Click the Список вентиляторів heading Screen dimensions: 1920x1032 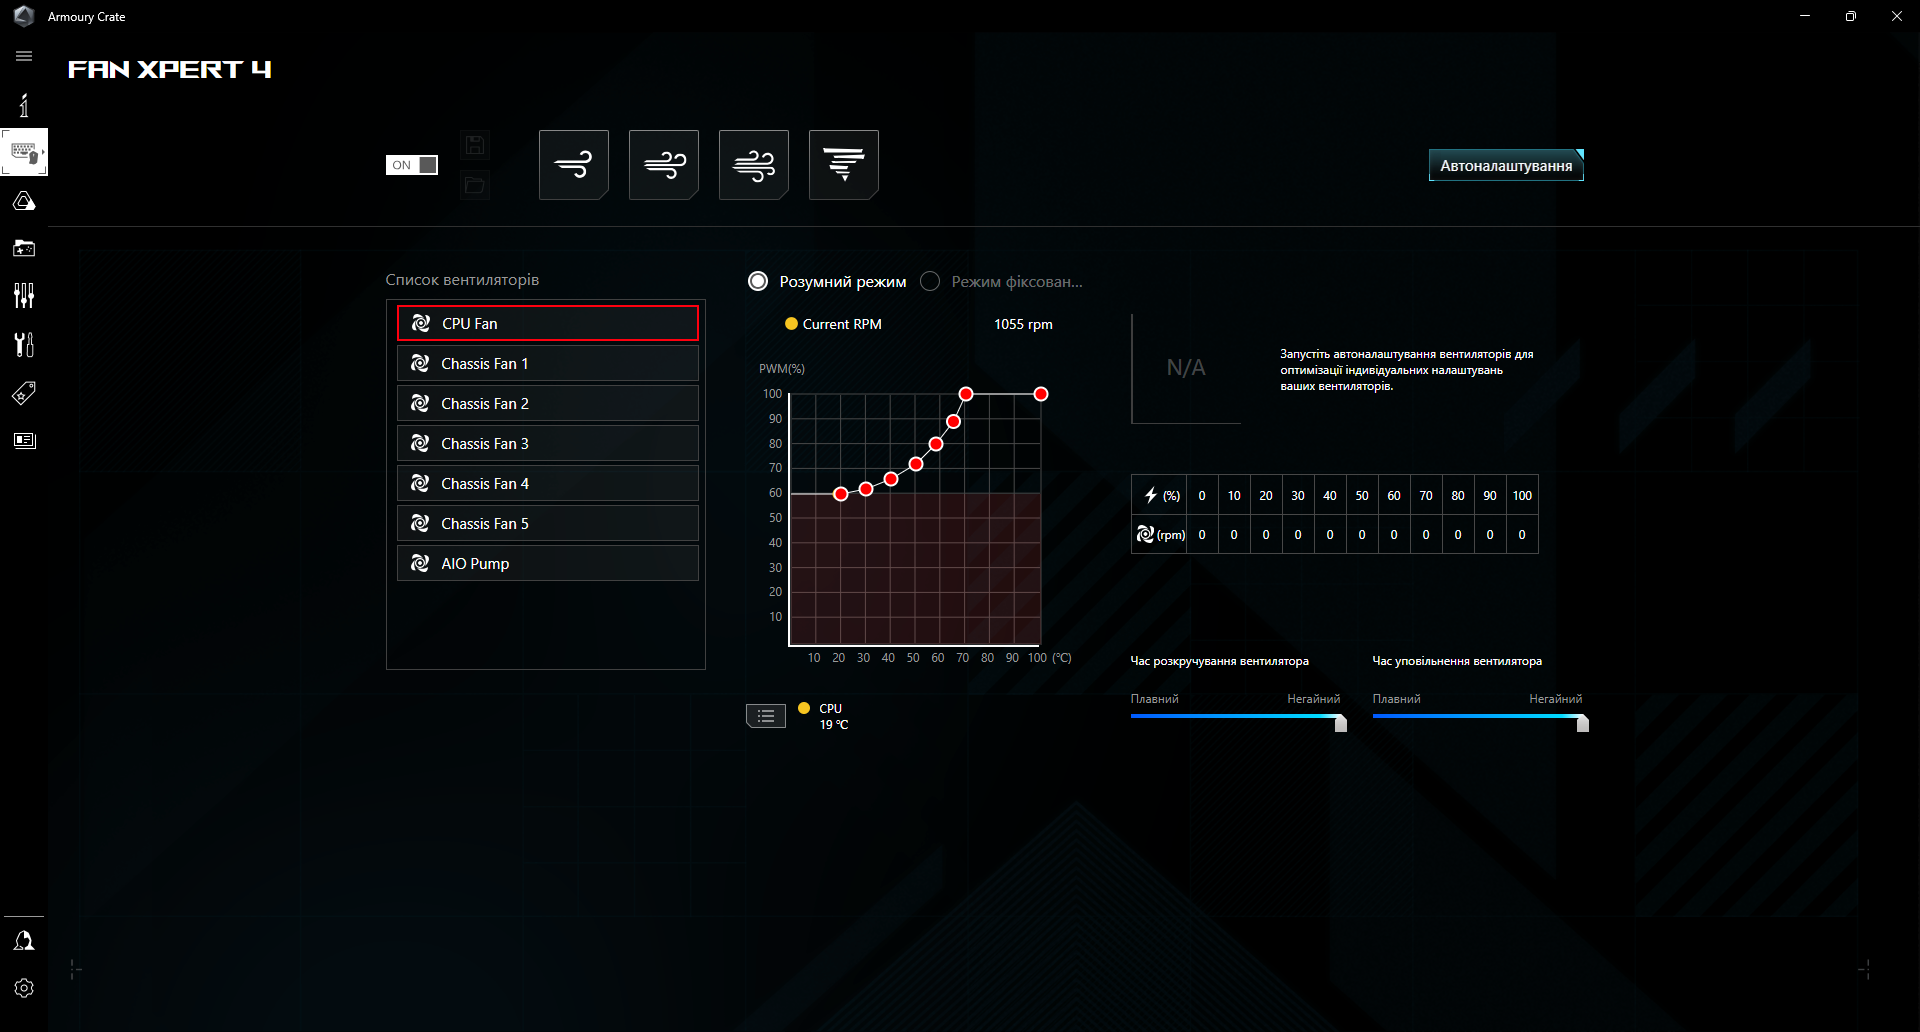click(462, 280)
